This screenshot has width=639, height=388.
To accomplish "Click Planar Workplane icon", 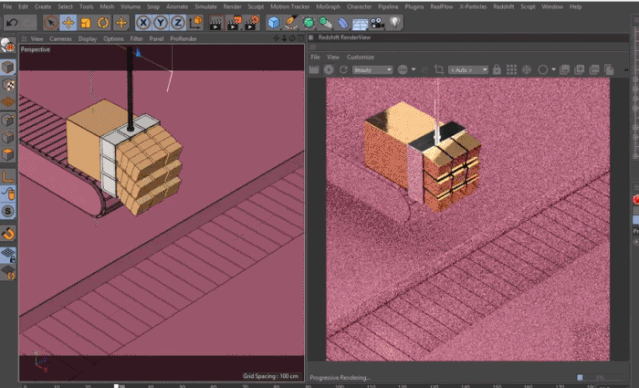I will click(x=8, y=272).
